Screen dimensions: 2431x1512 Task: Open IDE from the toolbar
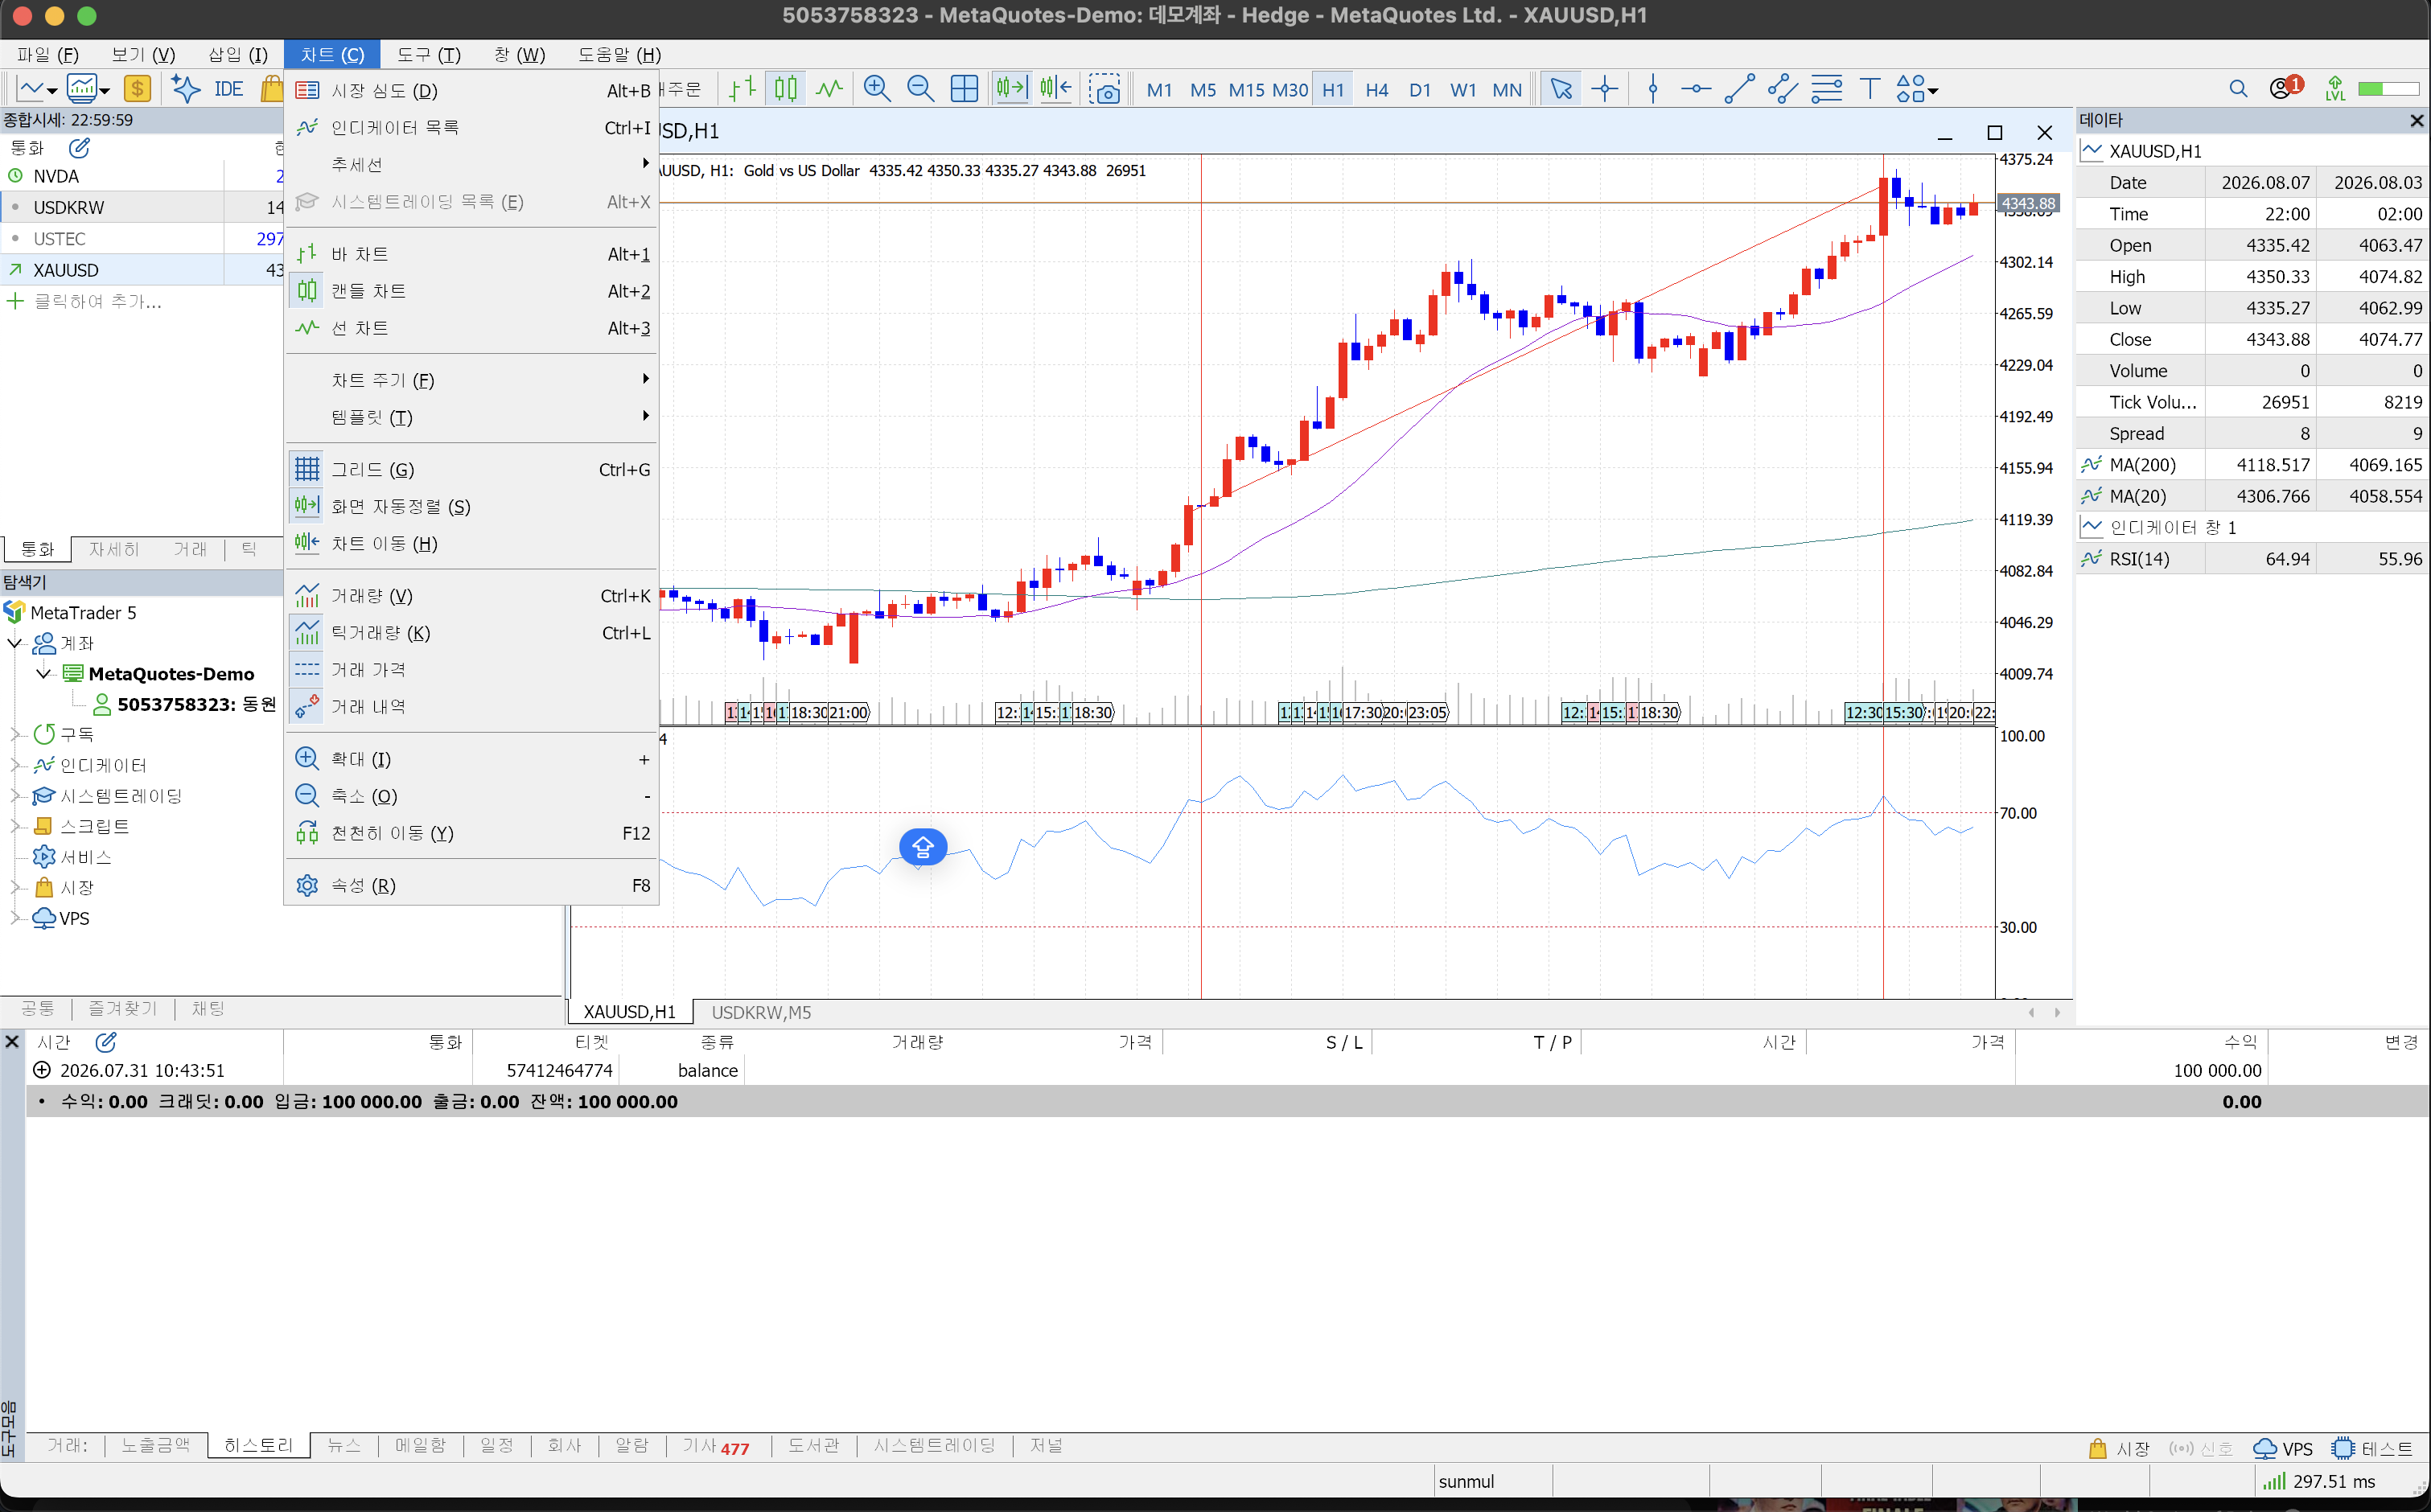228,89
